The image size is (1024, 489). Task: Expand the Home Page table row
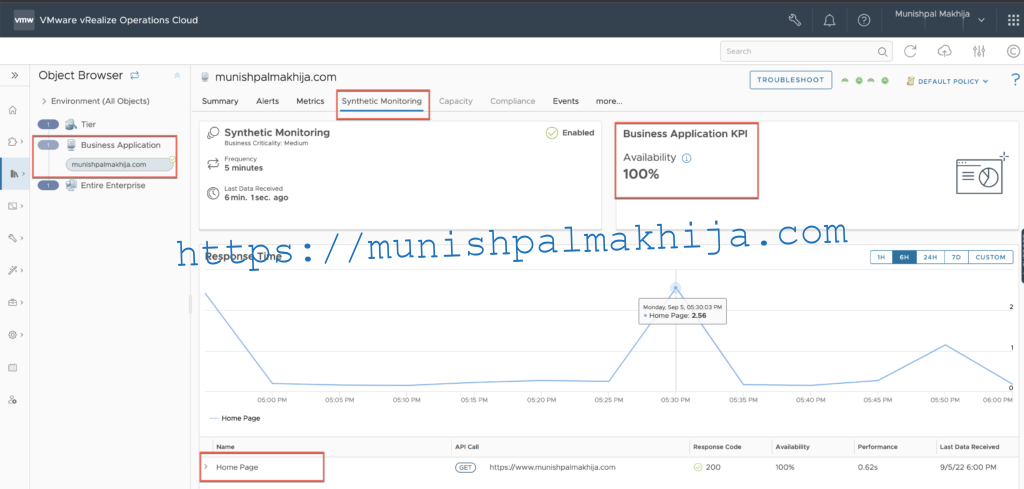(206, 467)
